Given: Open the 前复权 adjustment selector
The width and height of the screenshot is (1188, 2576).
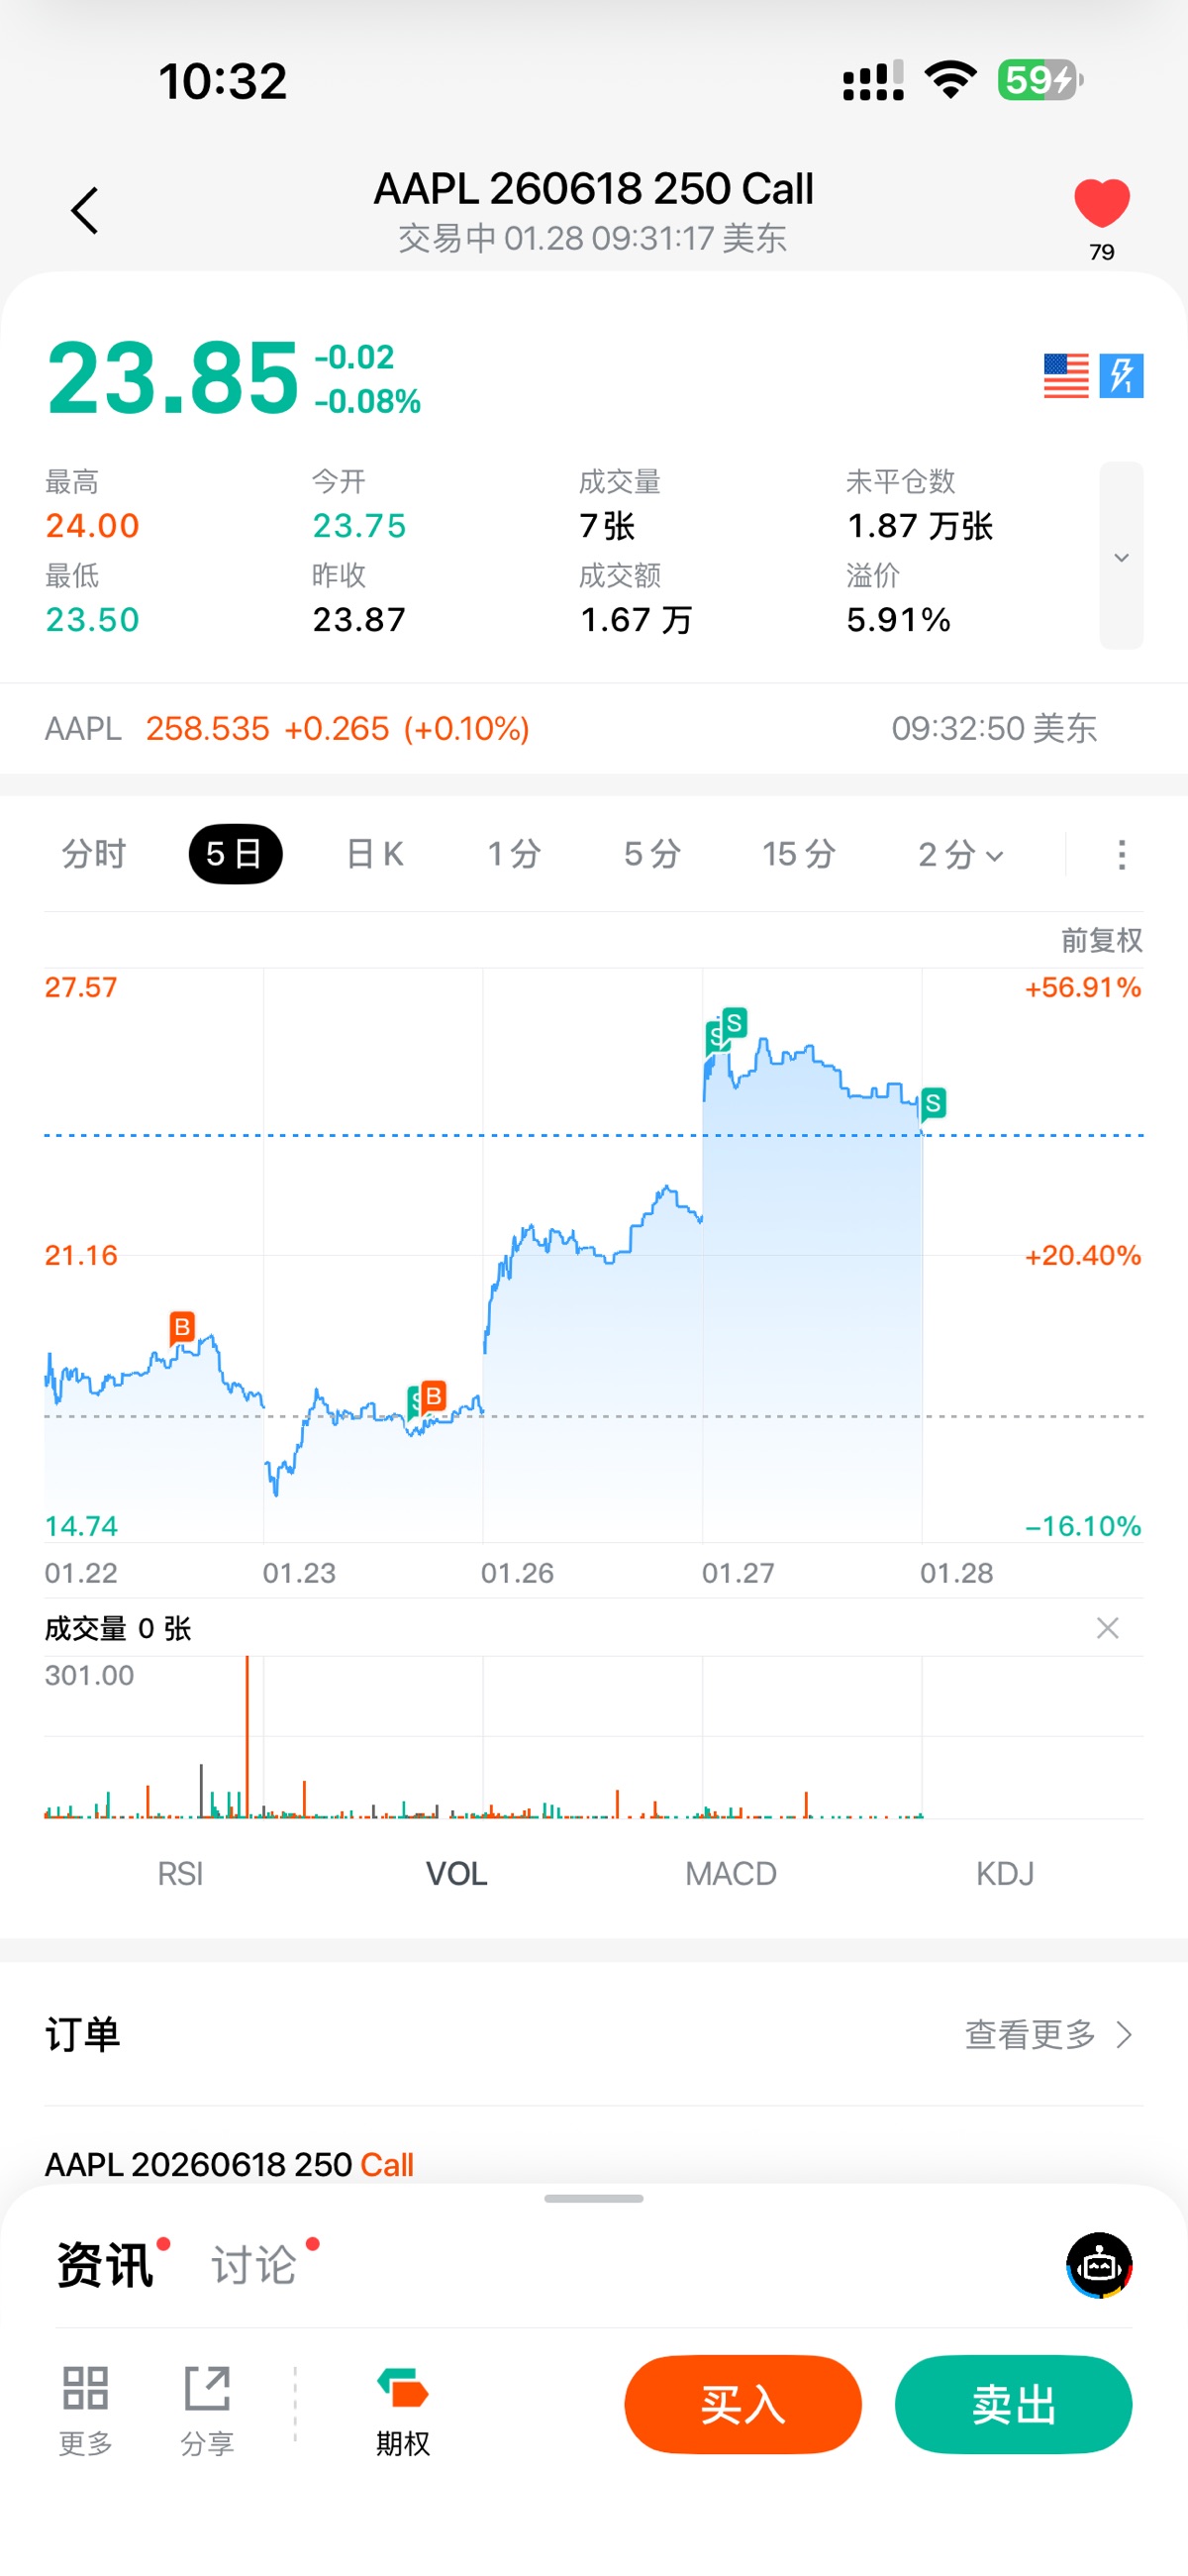Looking at the screenshot, I should tap(1100, 940).
